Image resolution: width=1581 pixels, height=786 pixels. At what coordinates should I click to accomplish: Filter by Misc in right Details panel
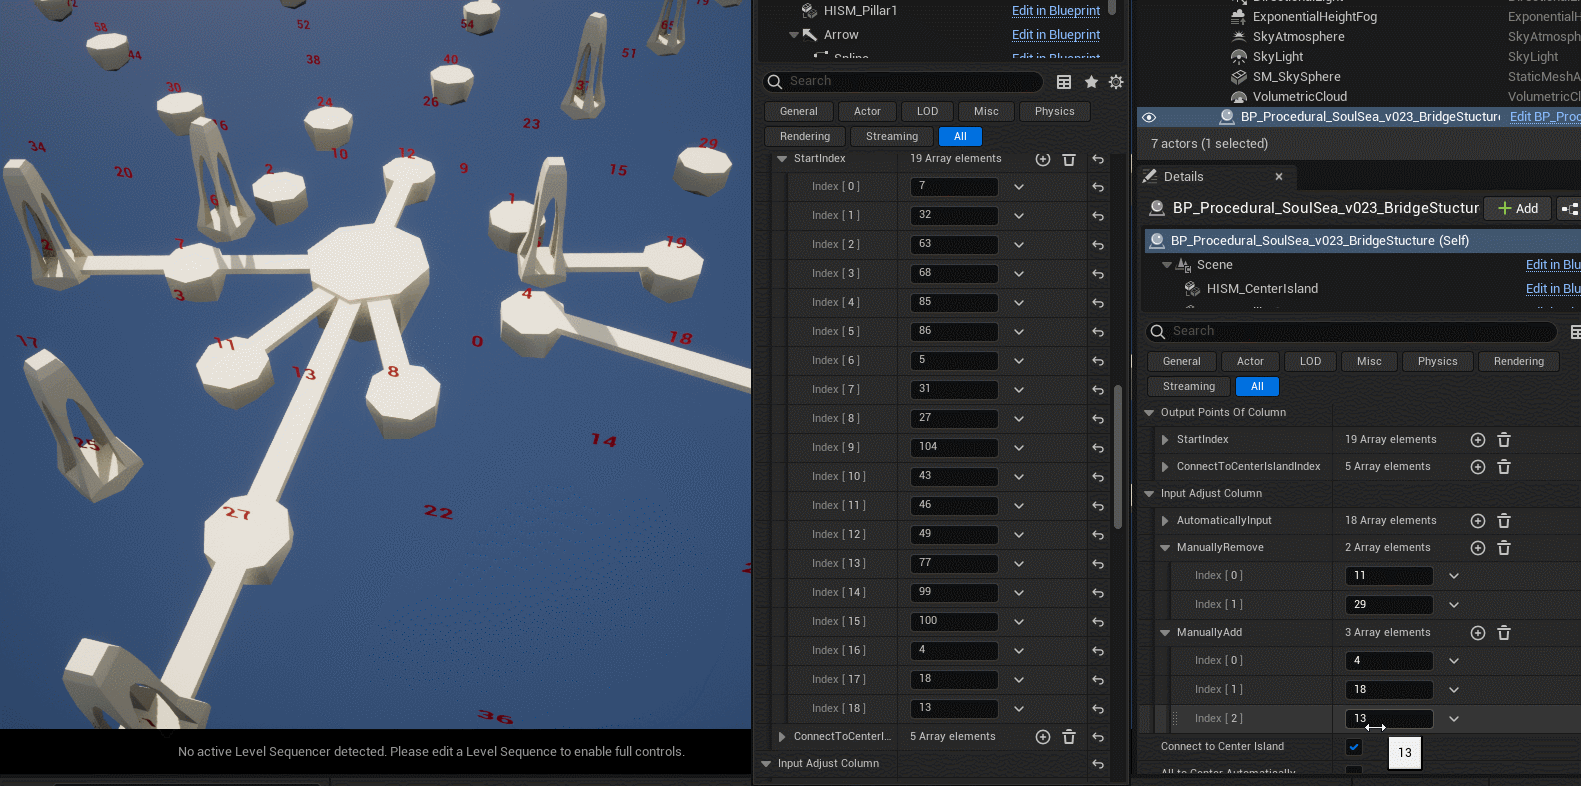1369,362
